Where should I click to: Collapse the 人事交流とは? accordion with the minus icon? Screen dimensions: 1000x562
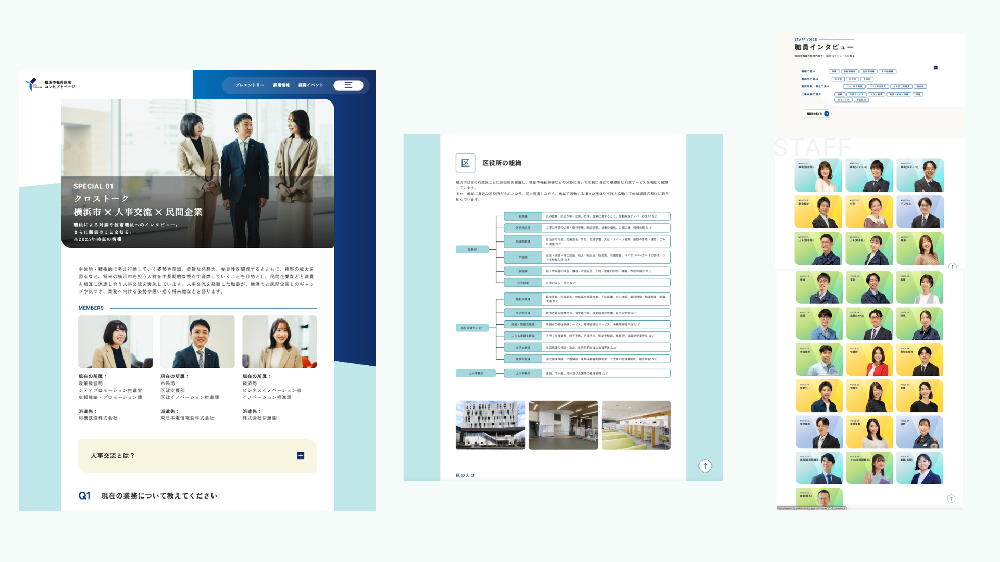300,456
